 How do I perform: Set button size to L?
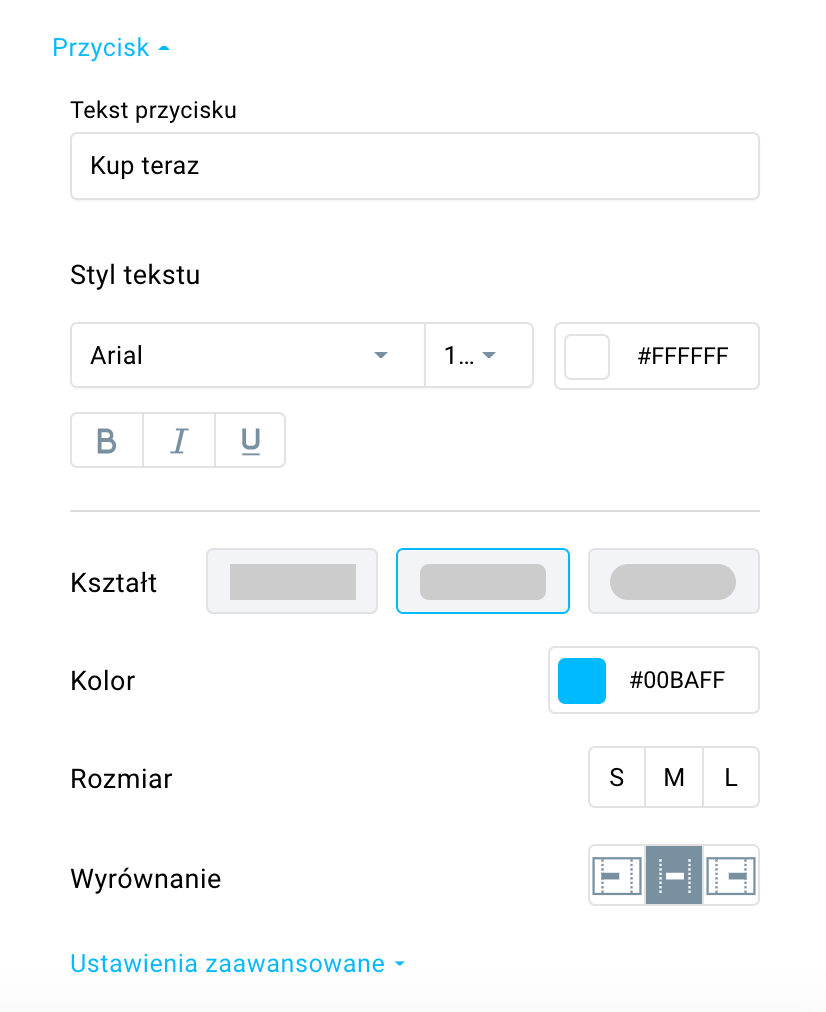pos(730,777)
